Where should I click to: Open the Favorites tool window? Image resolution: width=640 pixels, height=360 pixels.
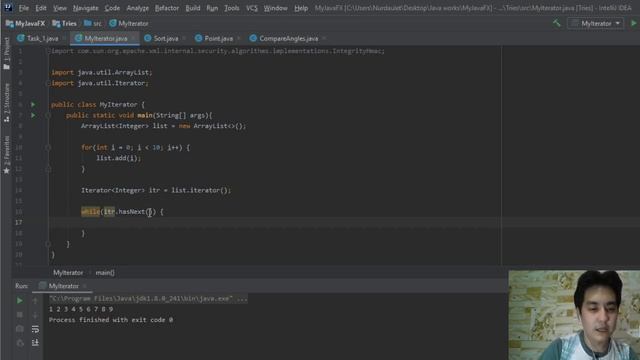point(7,155)
